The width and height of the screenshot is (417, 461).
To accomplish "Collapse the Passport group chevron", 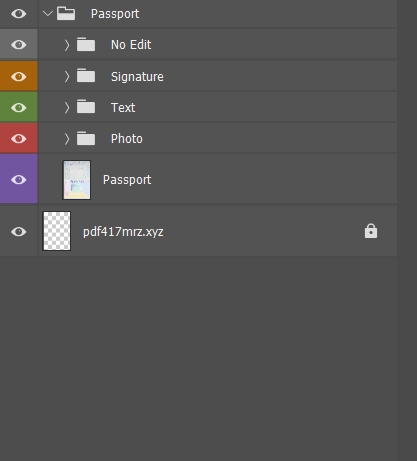I will click(x=48, y=14).
